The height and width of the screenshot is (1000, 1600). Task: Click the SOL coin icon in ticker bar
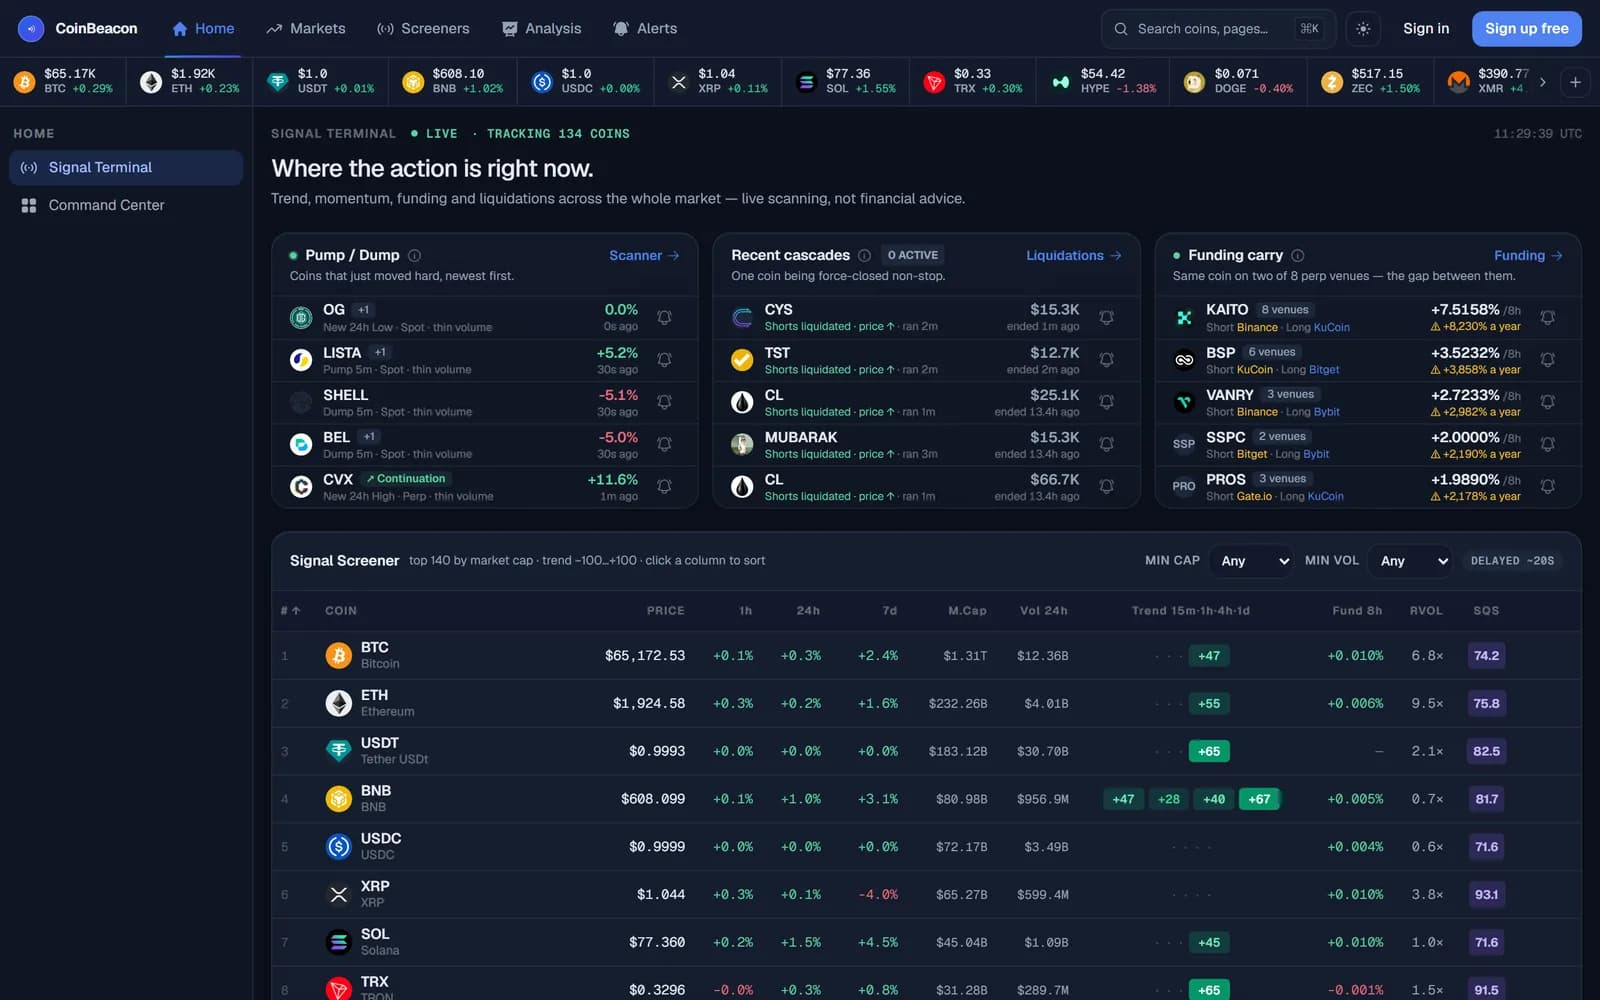coord(806,82)
